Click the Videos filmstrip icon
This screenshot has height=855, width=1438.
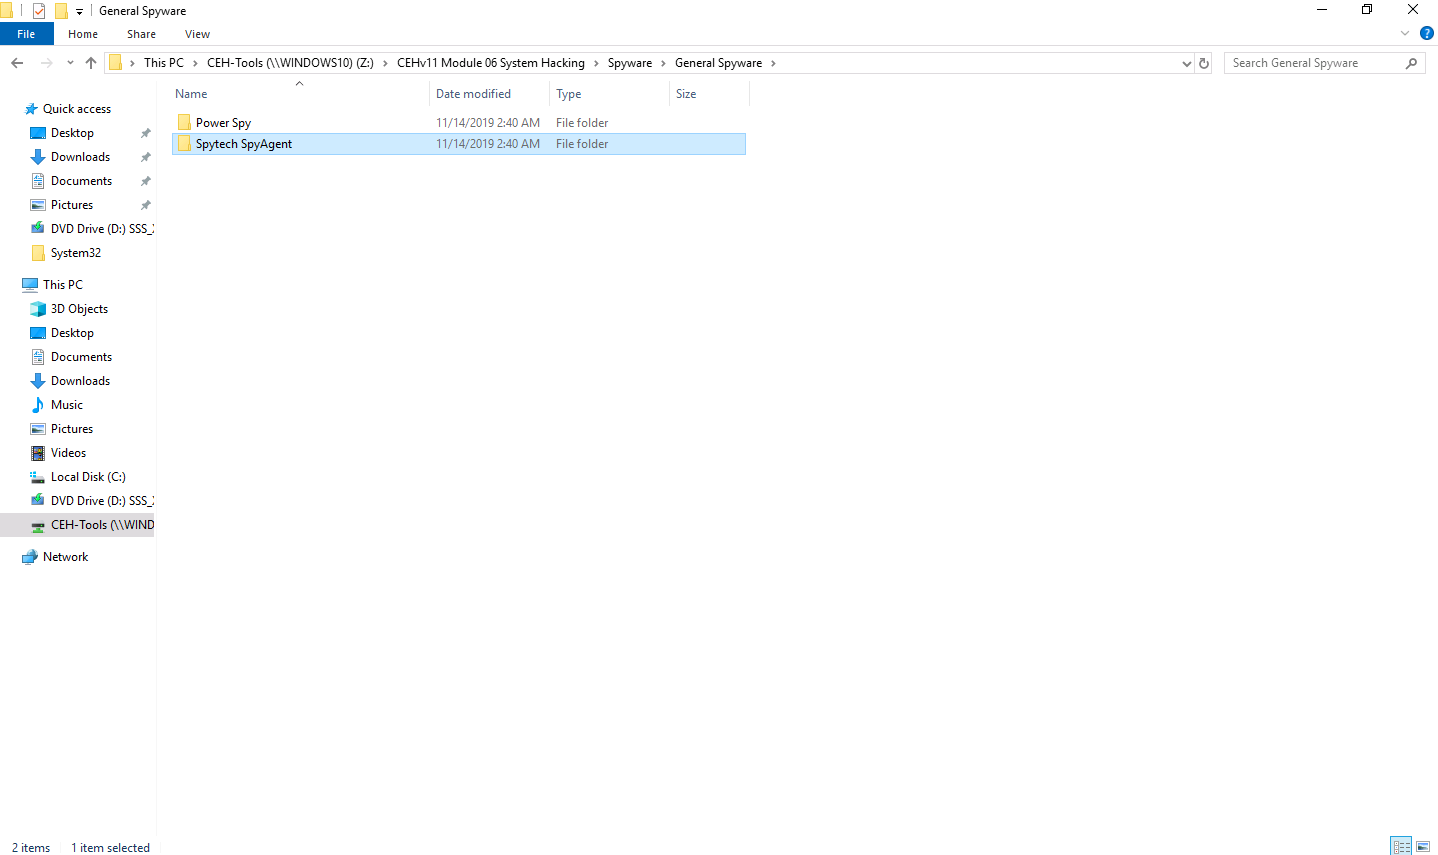[x=38, y=453]
